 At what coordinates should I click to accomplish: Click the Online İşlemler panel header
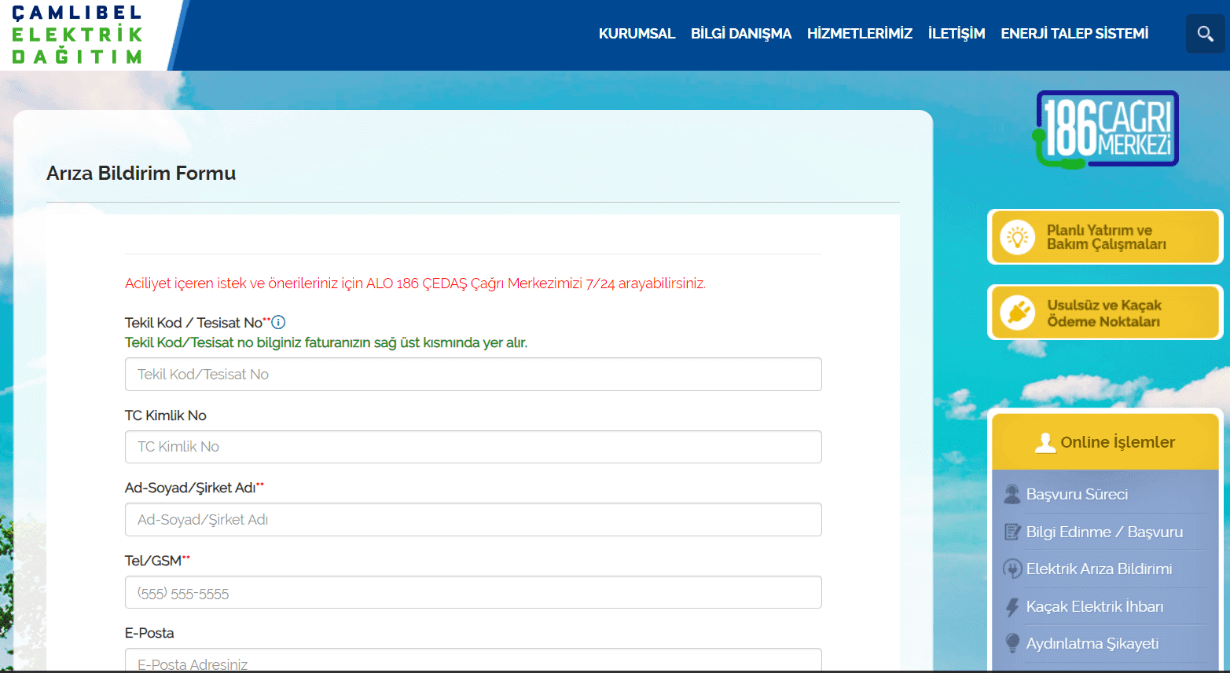click(x=1105, y=442)
